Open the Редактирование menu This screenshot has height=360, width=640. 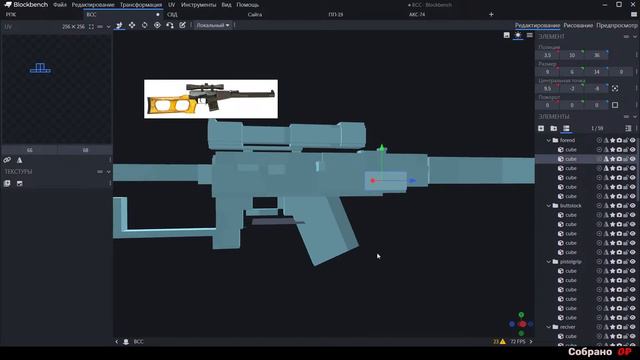[x=93, y=5]
